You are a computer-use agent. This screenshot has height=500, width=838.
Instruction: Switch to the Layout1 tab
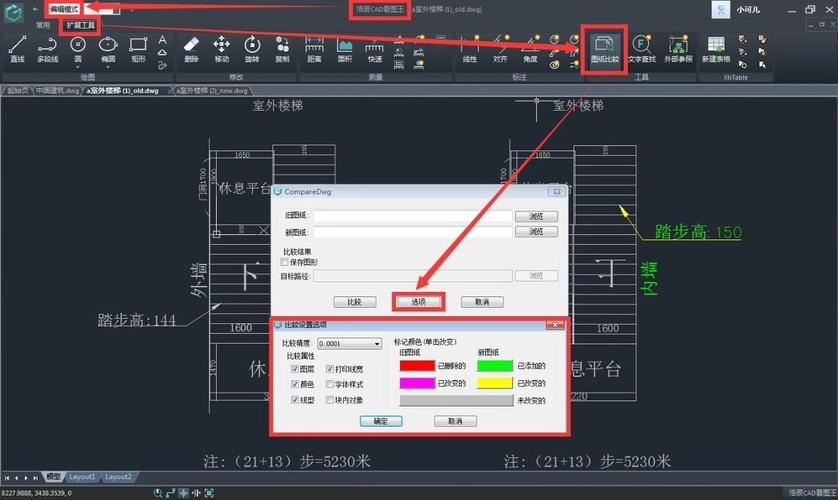point(82,476)
